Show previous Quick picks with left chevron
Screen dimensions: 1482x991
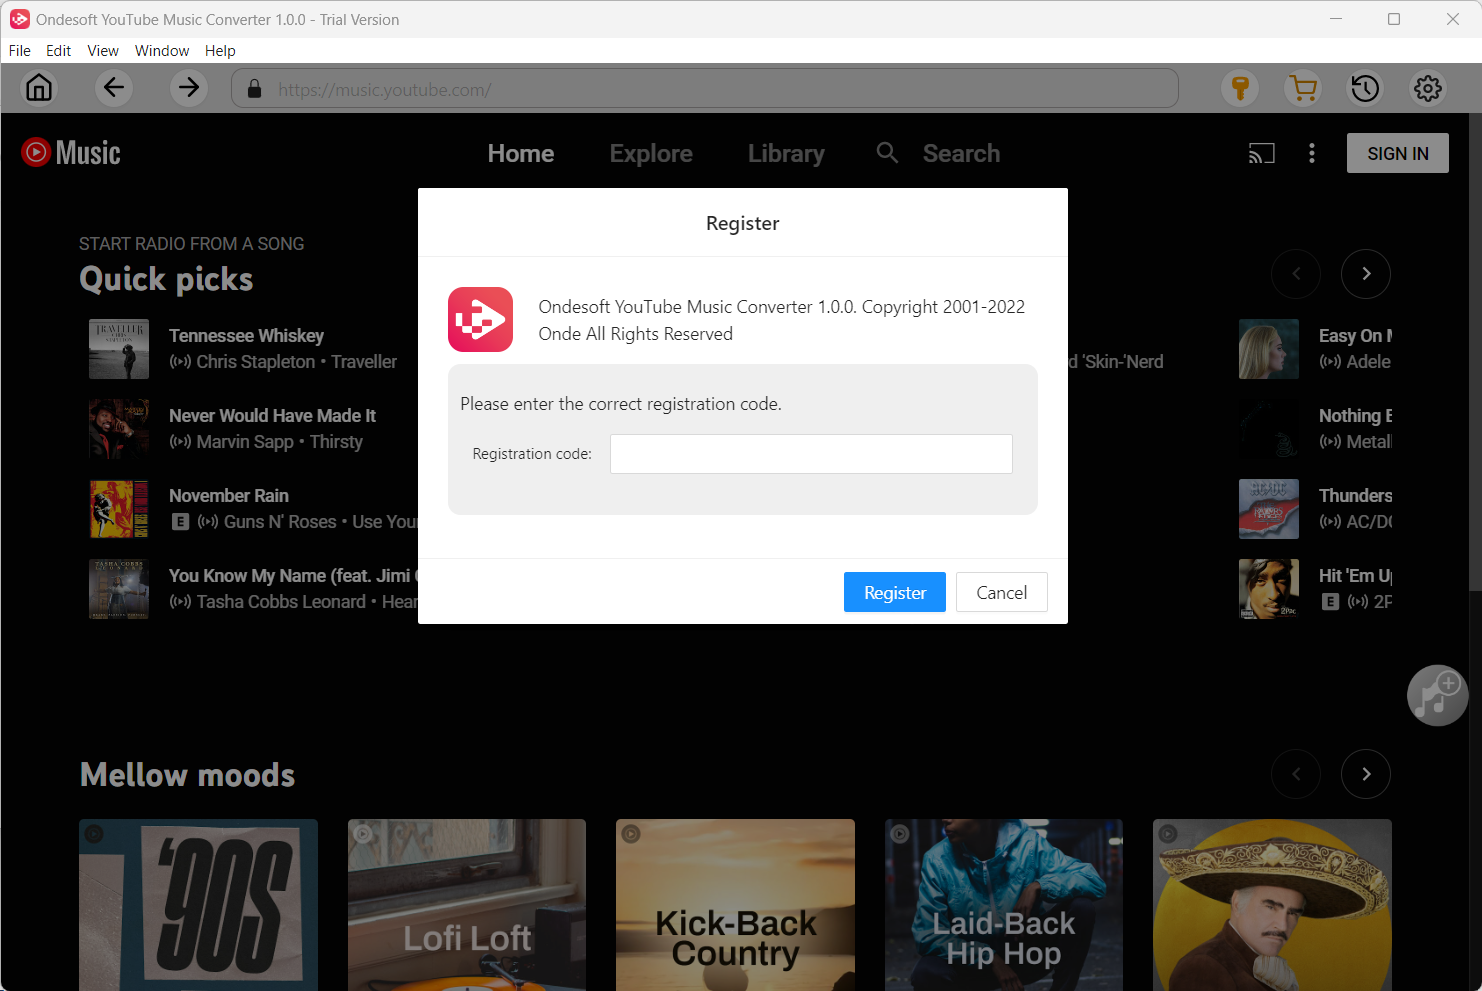tap(1296, 274)
